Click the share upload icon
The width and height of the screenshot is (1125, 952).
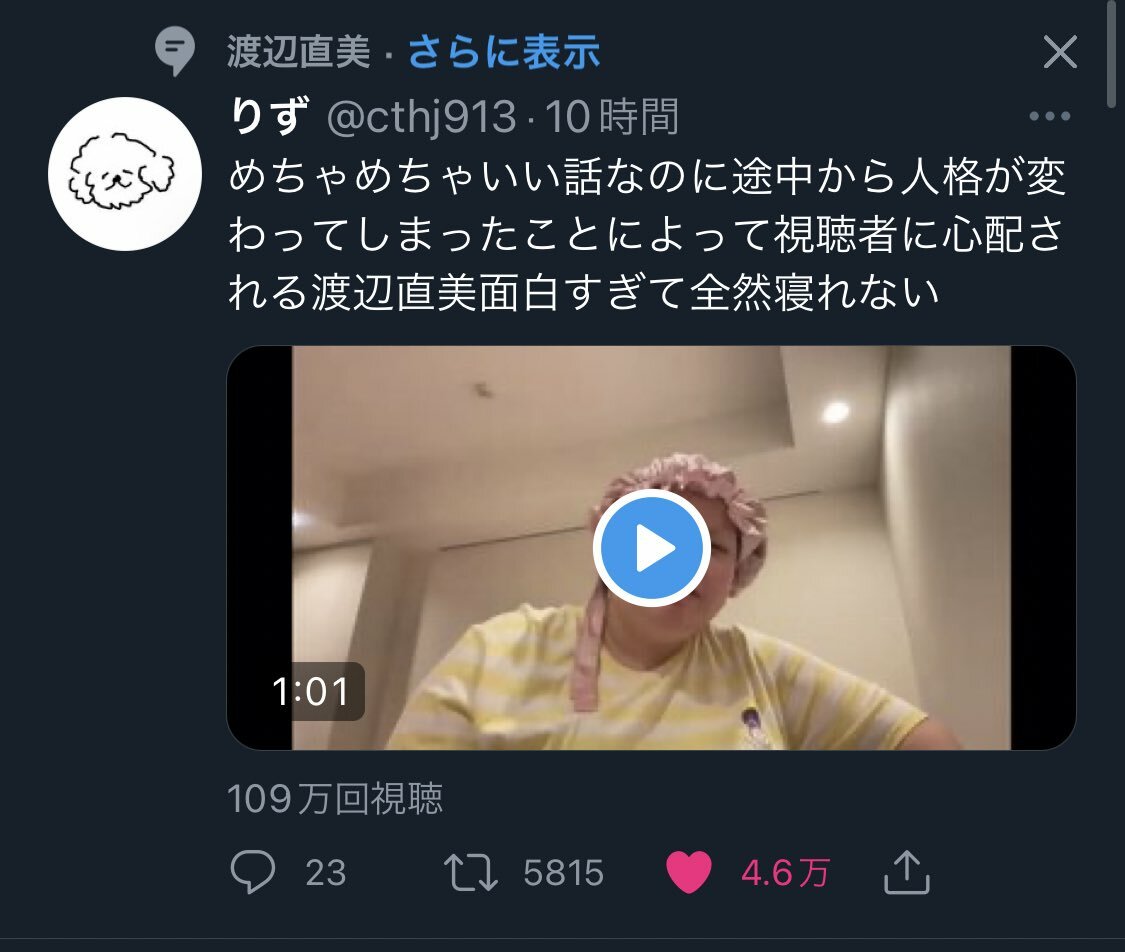(x=907, y=872)
